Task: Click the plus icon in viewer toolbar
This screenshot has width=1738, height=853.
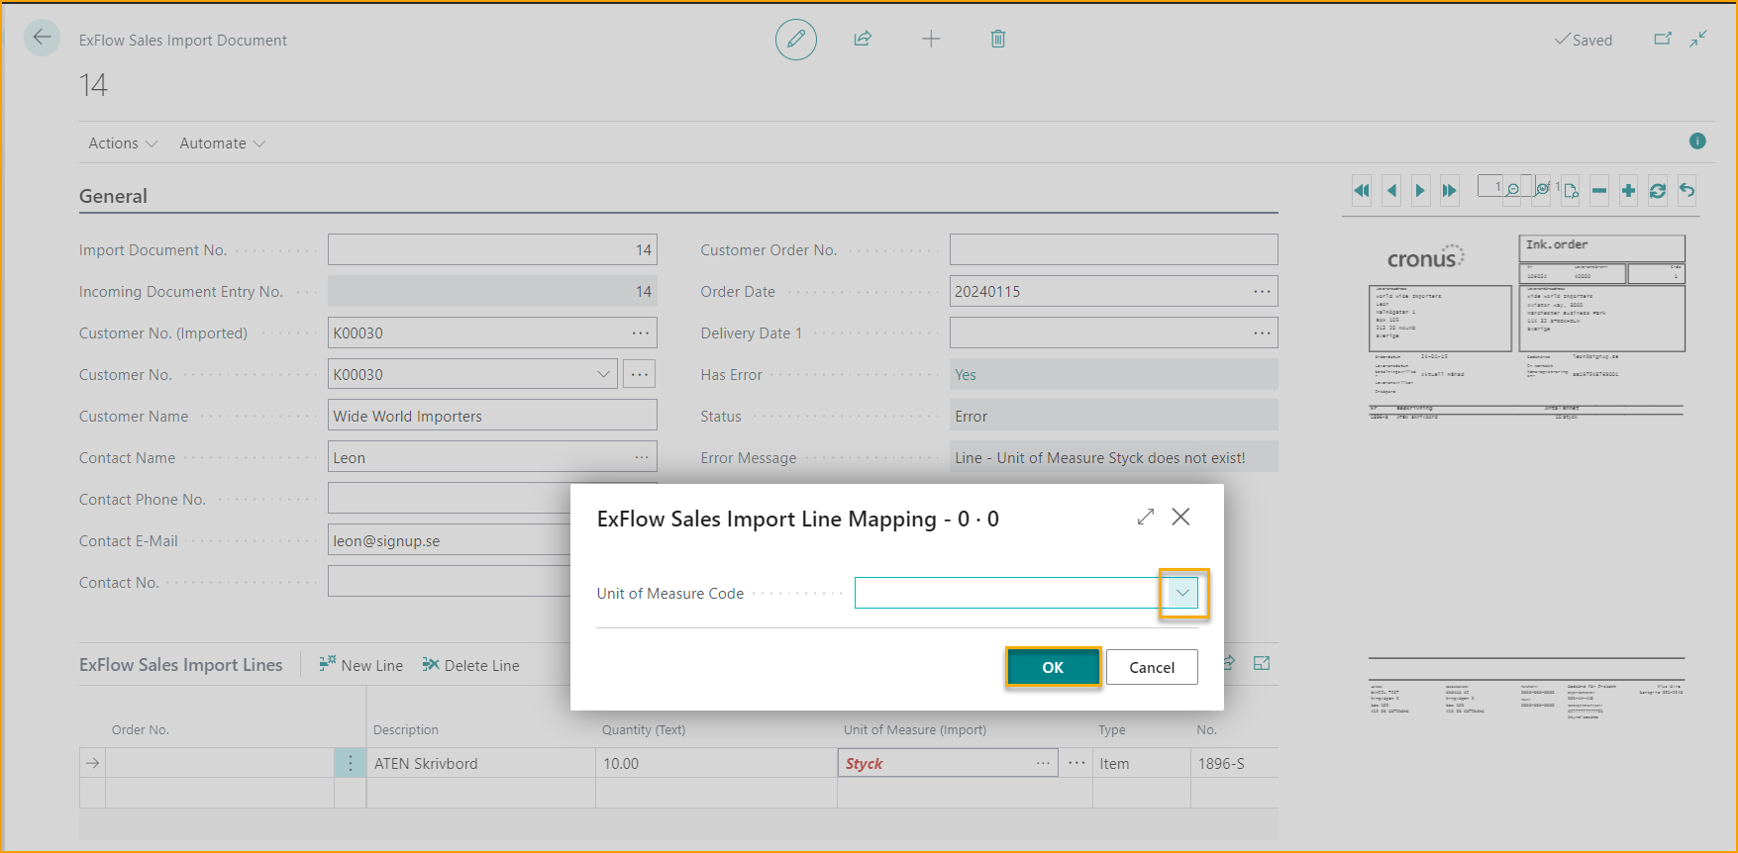Action: coord(1628,190)
